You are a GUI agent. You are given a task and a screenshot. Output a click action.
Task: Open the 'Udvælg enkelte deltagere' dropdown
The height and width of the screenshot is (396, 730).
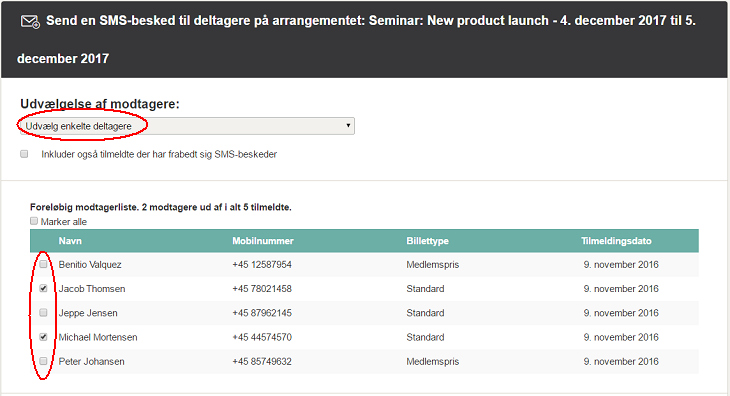[187, 126]
